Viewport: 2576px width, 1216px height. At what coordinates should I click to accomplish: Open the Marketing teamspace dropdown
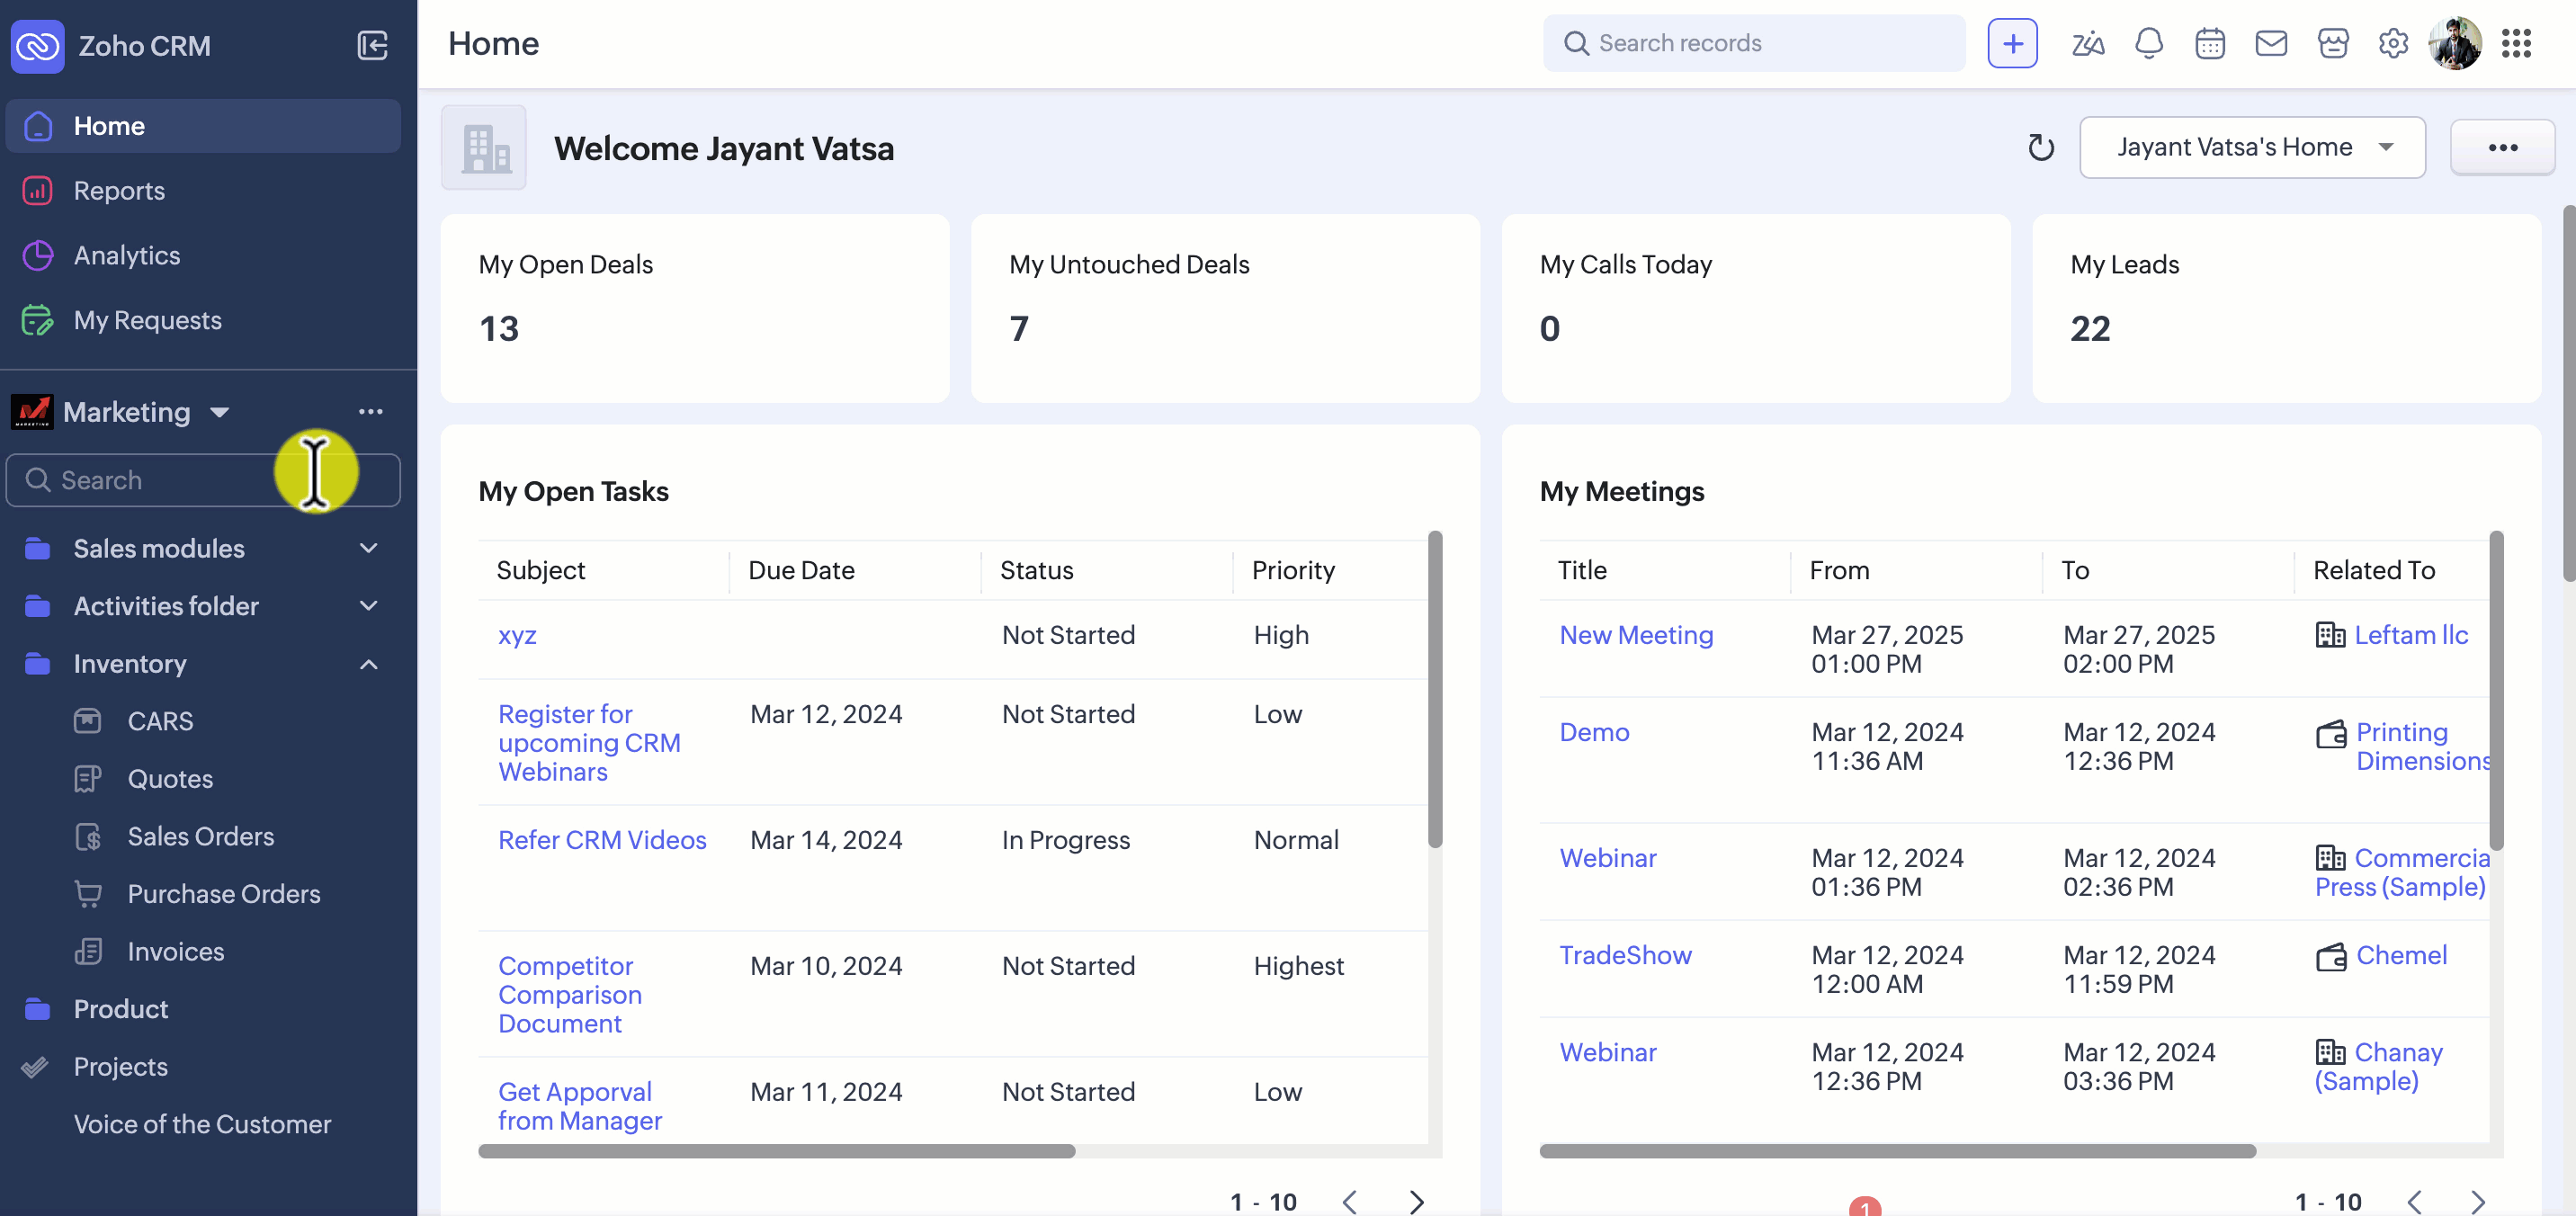point(220,412)
